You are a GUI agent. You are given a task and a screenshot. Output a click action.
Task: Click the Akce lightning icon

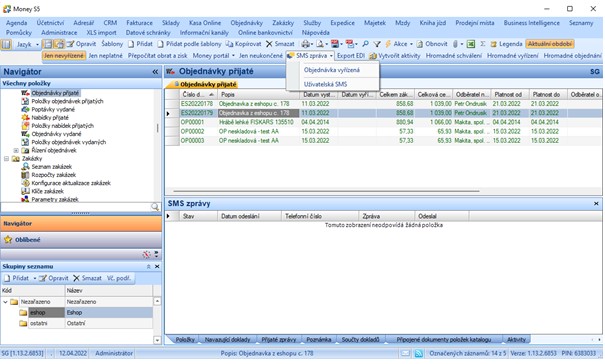[388, 44]
